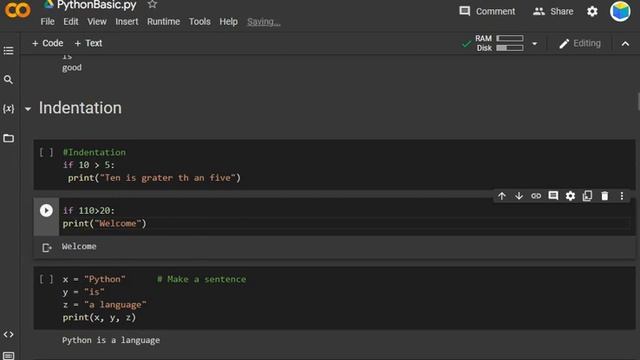Copy link to the selected cell
640x360 pixels.
(x=536, y=196)
